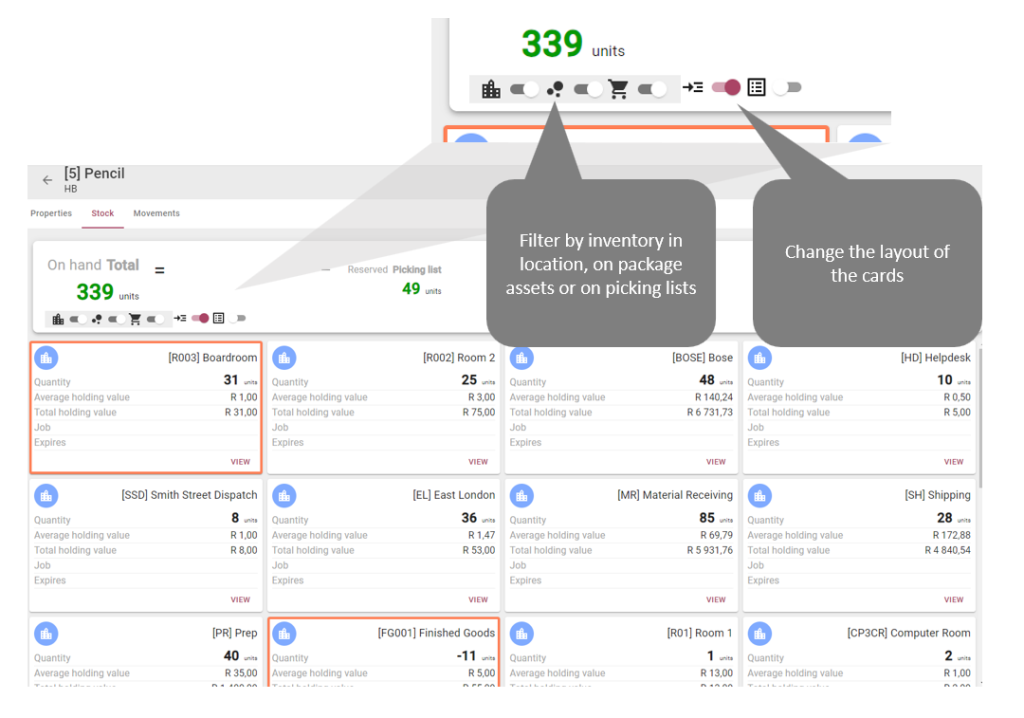Open the Computer Room location card

(x=862, y=650)
